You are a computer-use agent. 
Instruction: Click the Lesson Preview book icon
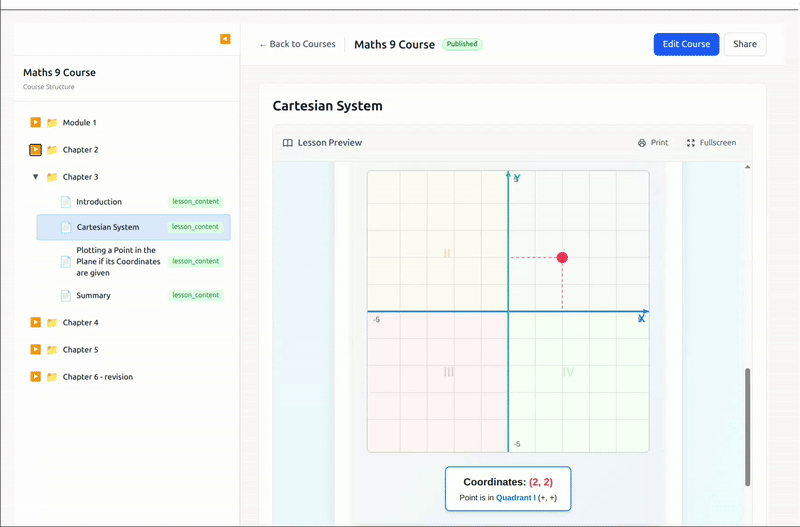coord(288,143)
